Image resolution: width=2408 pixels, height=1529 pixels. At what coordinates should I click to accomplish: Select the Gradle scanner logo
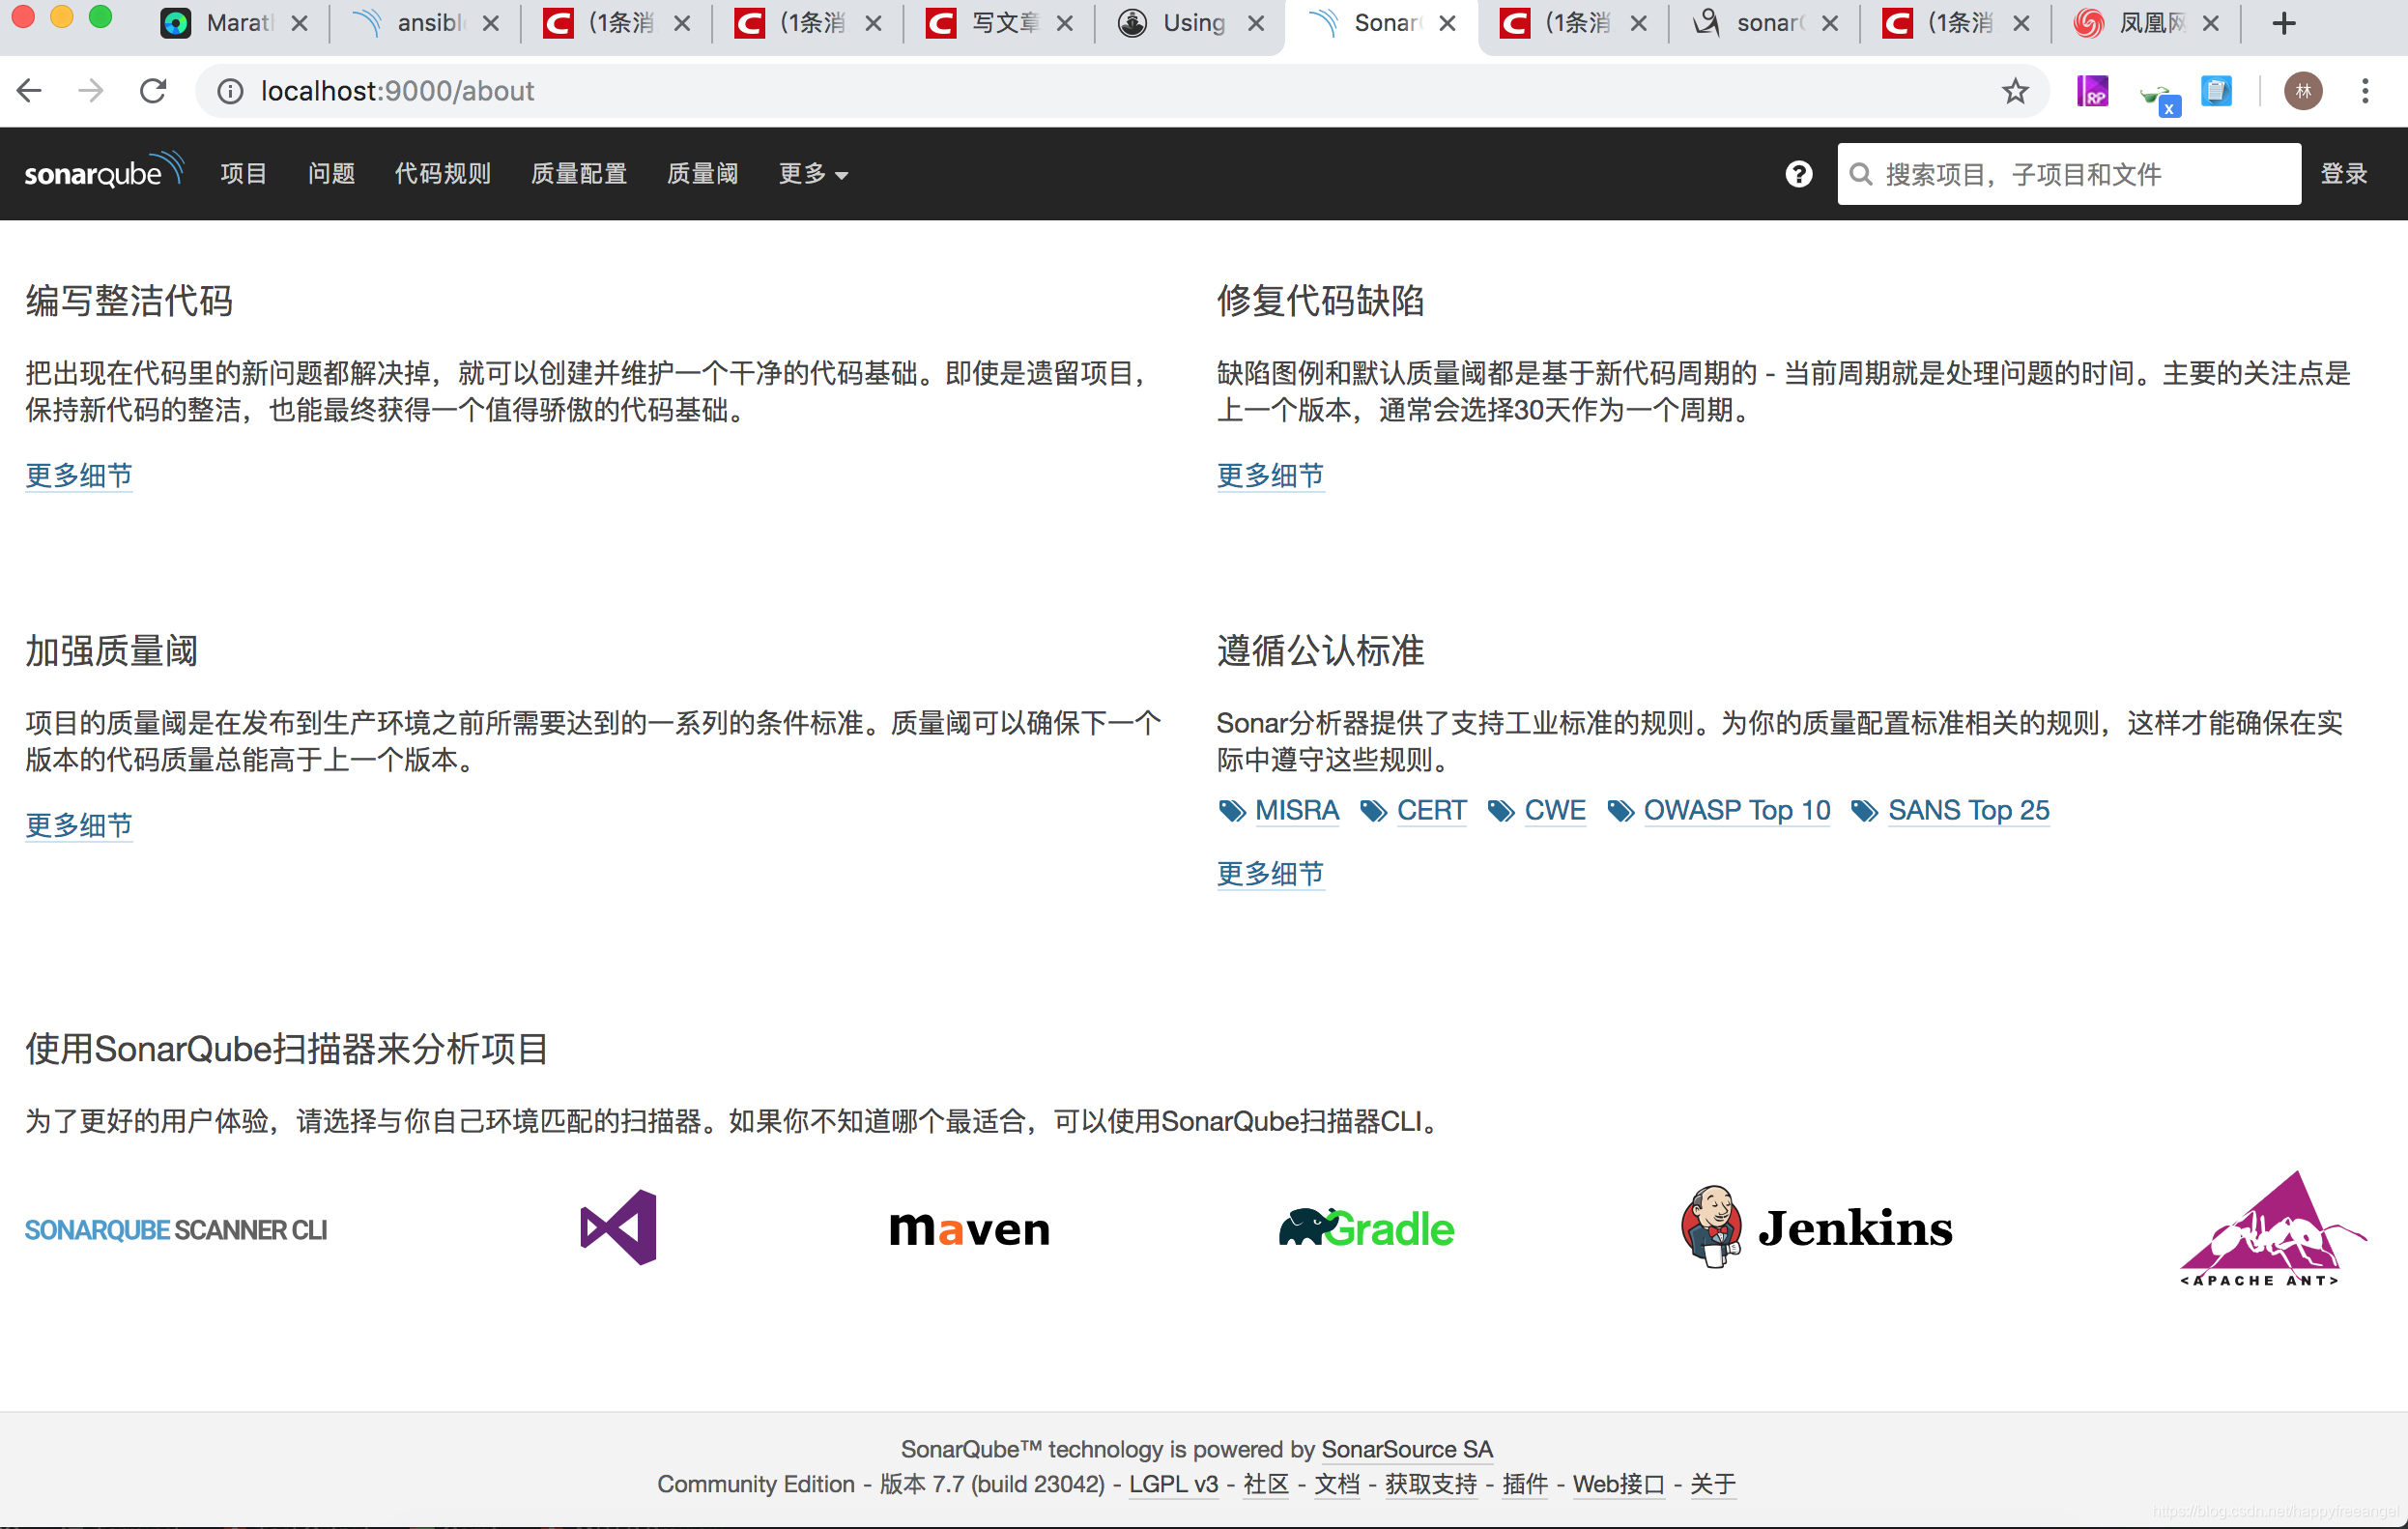(1366, 1228)
